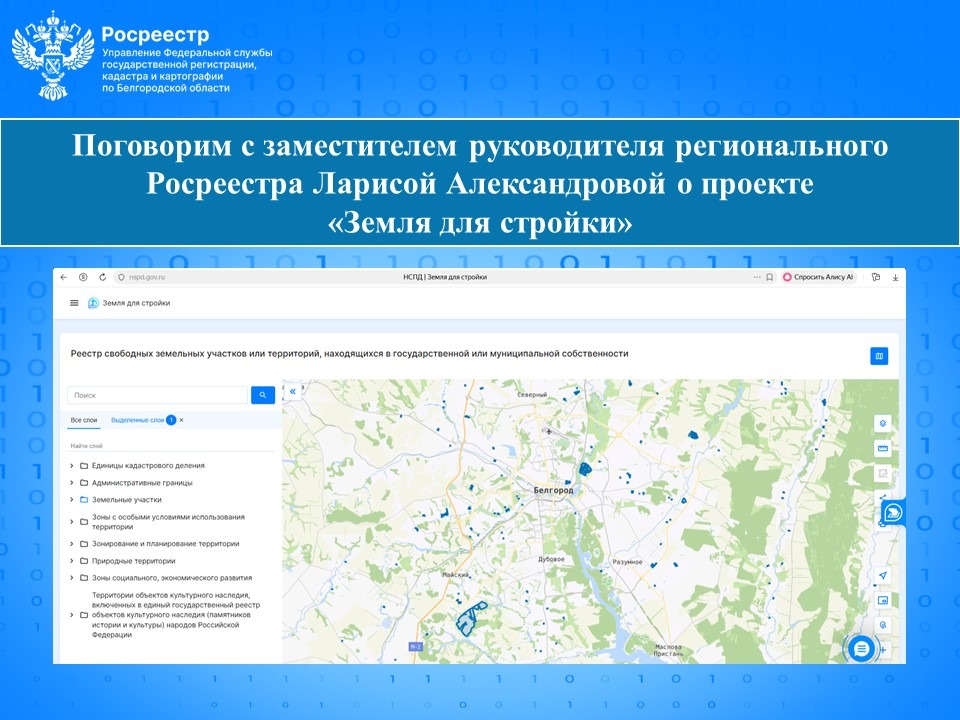Expand the Земельные участки chevron
This screenshot has width=960, height=720.
click(x=72, y=500)
